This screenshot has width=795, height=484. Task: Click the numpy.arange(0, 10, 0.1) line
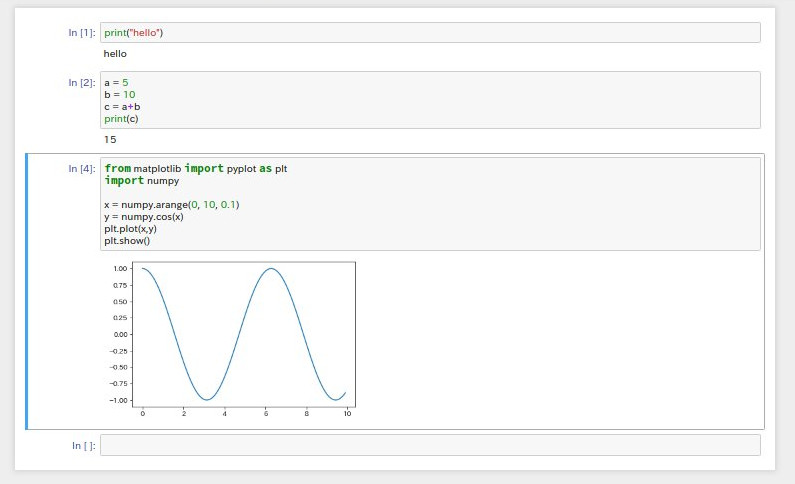(x=171, y=205)
